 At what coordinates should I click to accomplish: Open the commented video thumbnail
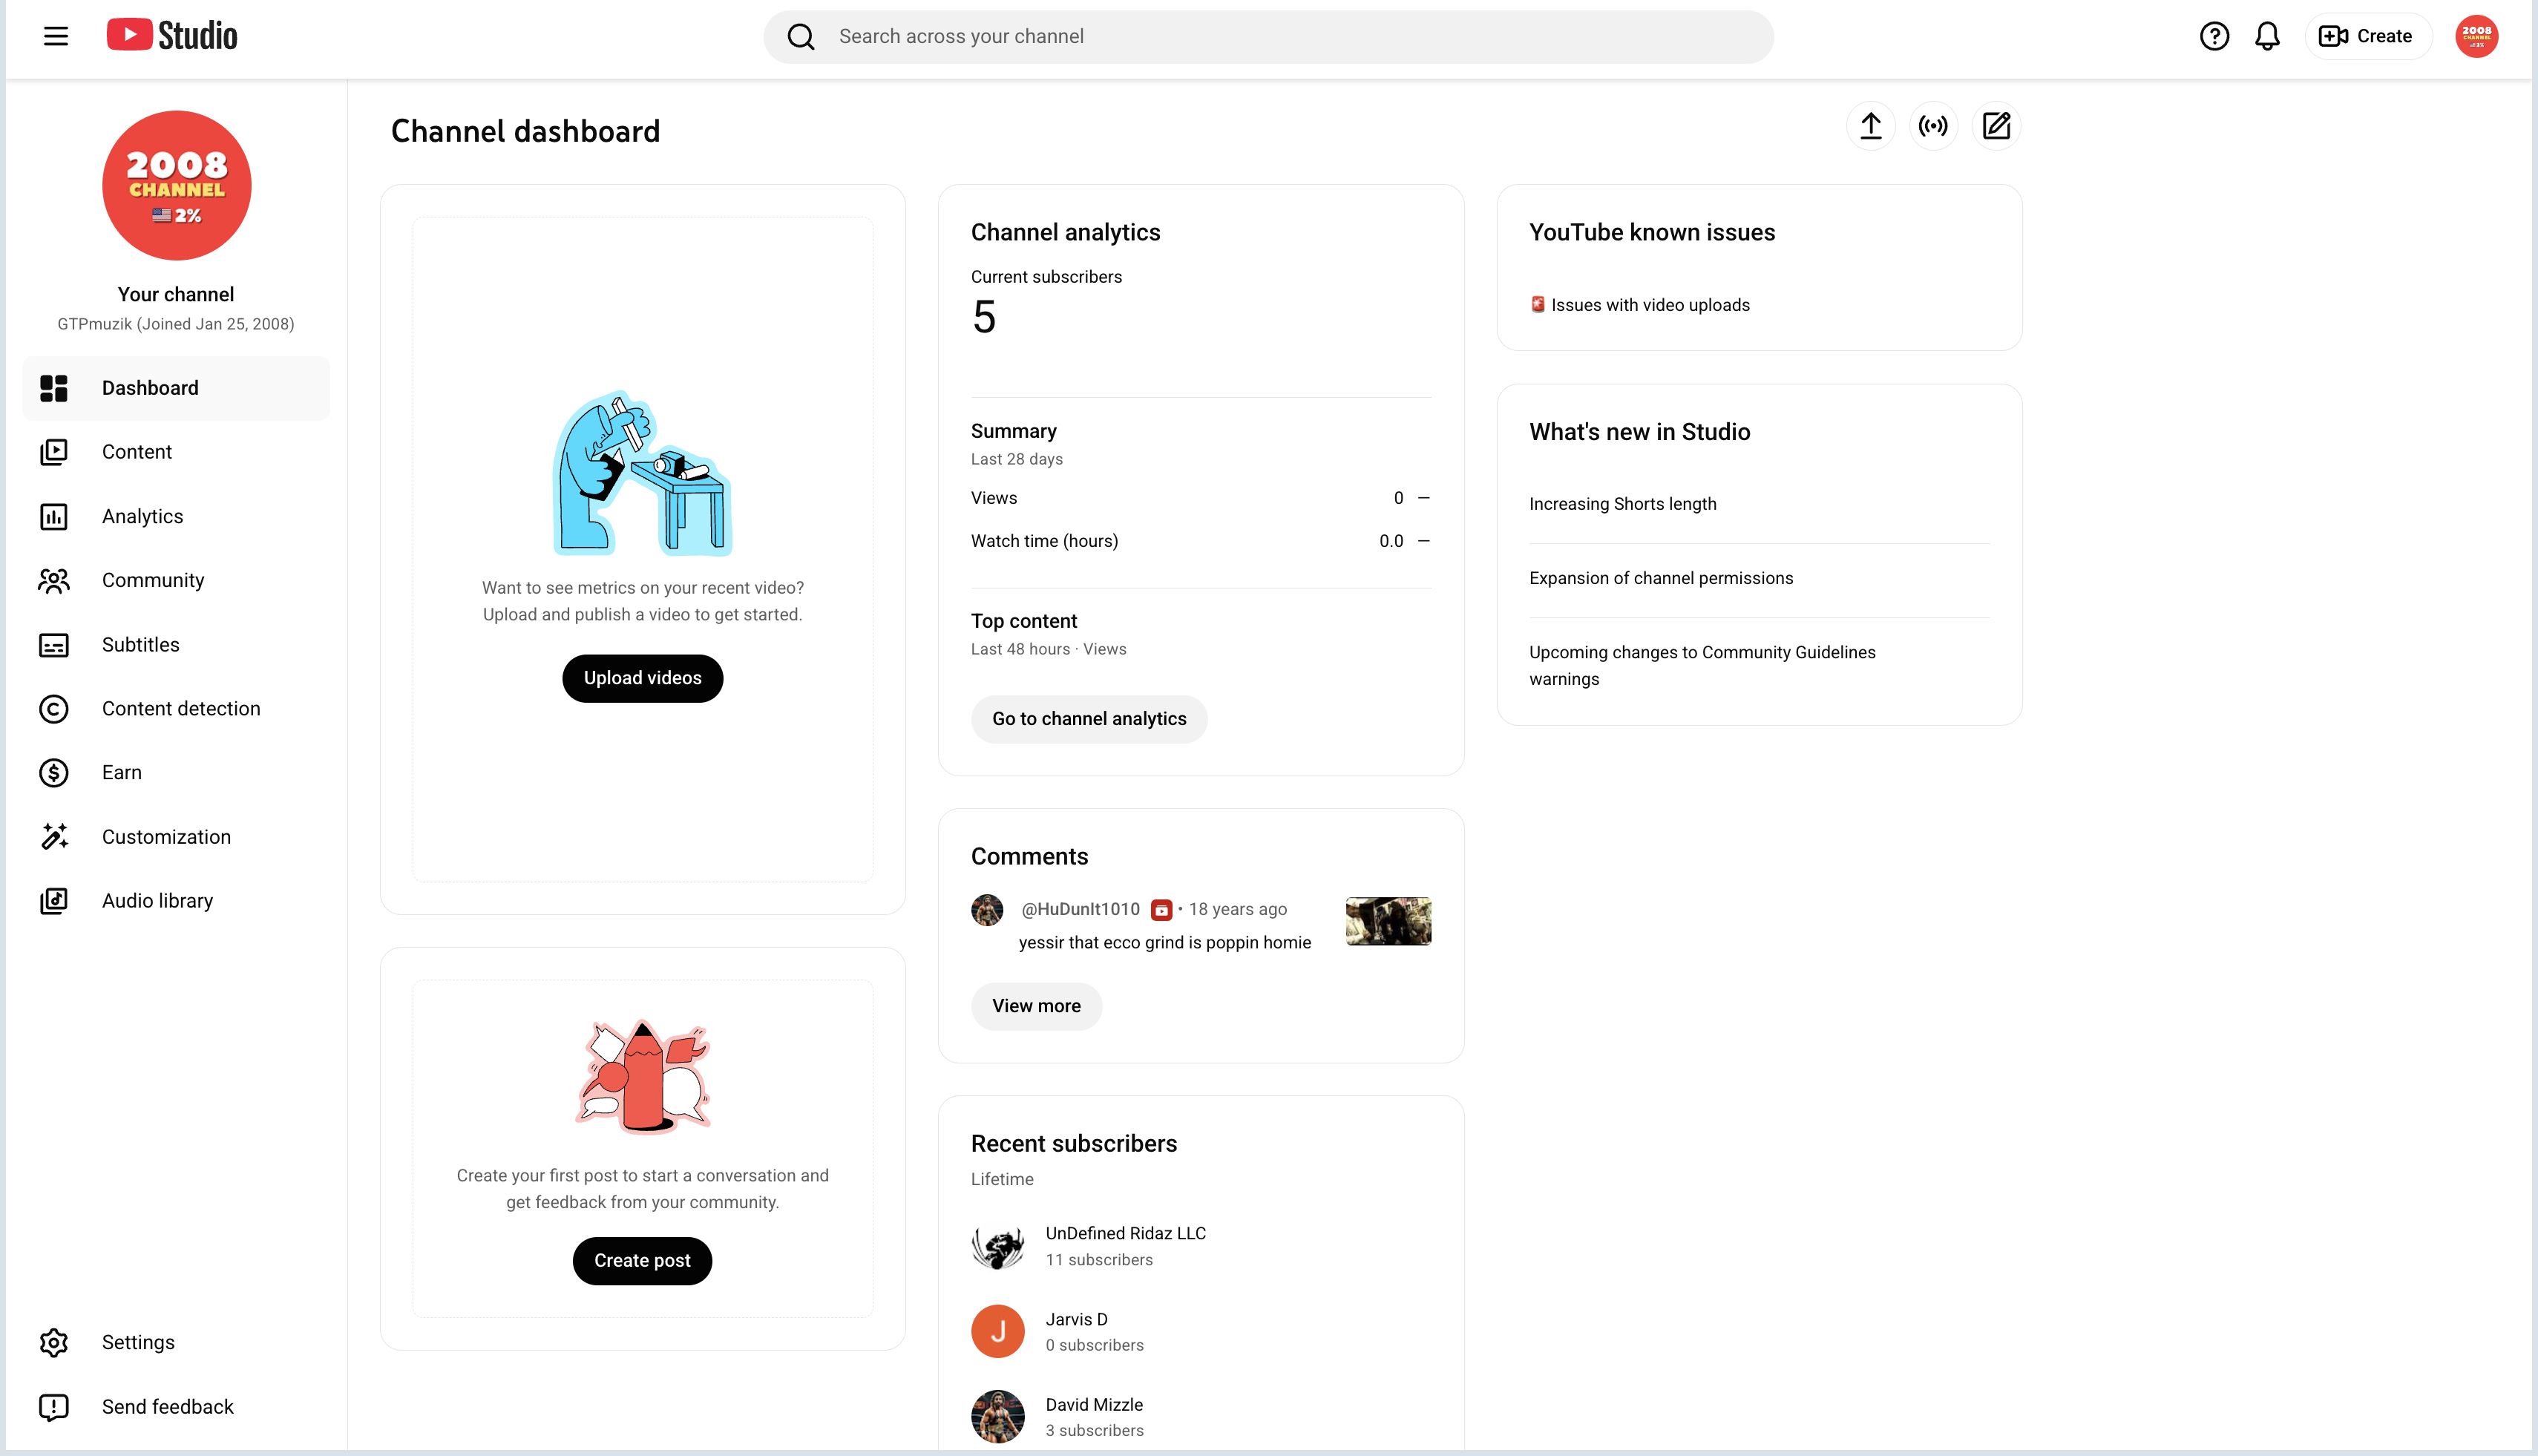click(1388, 921)
